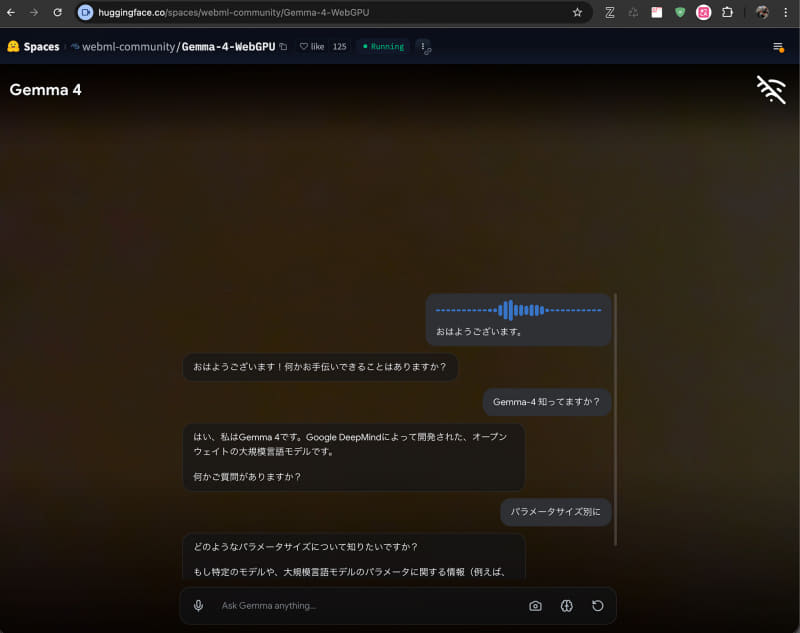This screenshot has height=633, width=800.
Task: Click the Running status badge
Action: [x=382, y=46]
